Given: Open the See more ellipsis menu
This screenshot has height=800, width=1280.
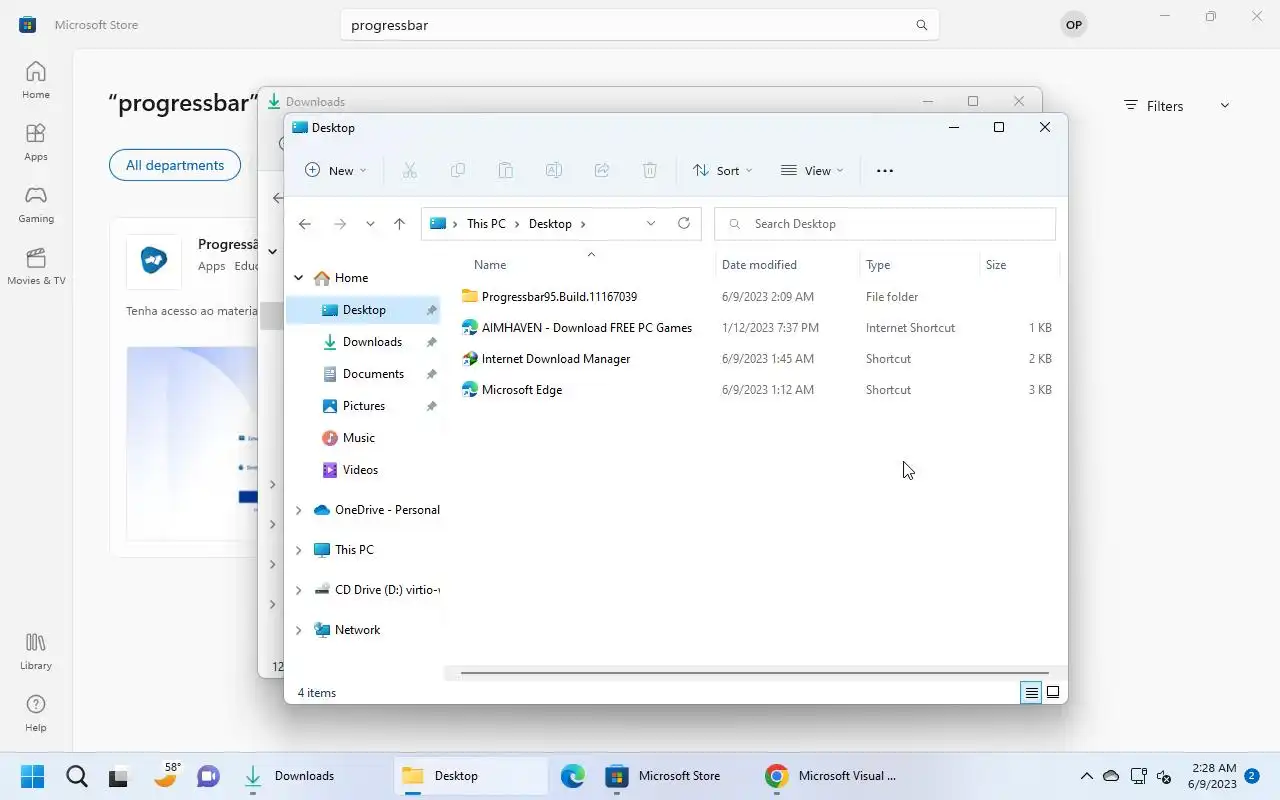Looking at the screenshot, I should [x=885, y=171].
